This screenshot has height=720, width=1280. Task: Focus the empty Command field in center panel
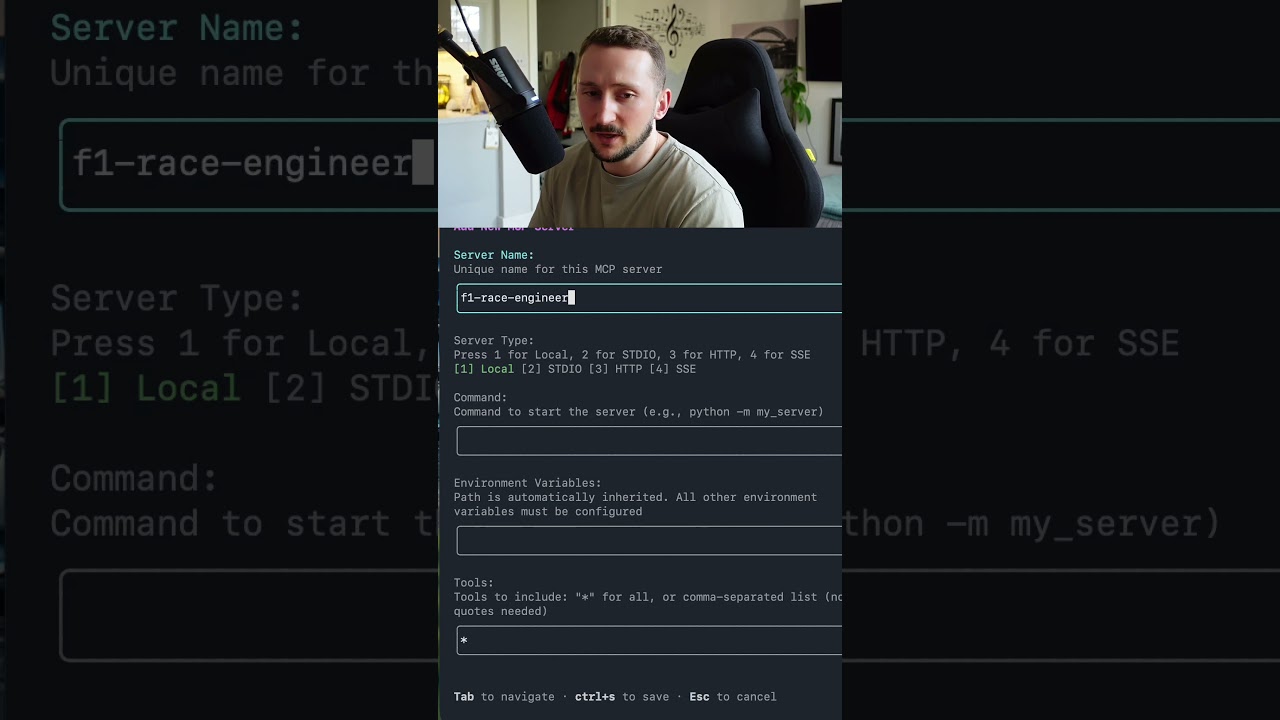648,441
